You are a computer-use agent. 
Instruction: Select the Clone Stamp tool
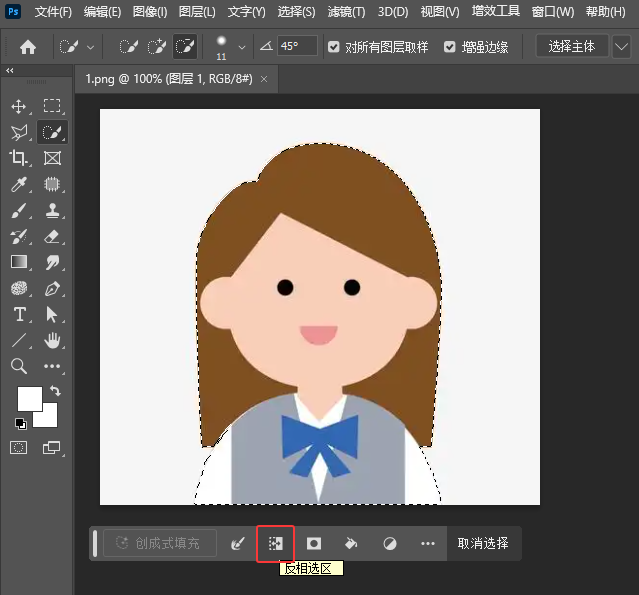point(52,211)
